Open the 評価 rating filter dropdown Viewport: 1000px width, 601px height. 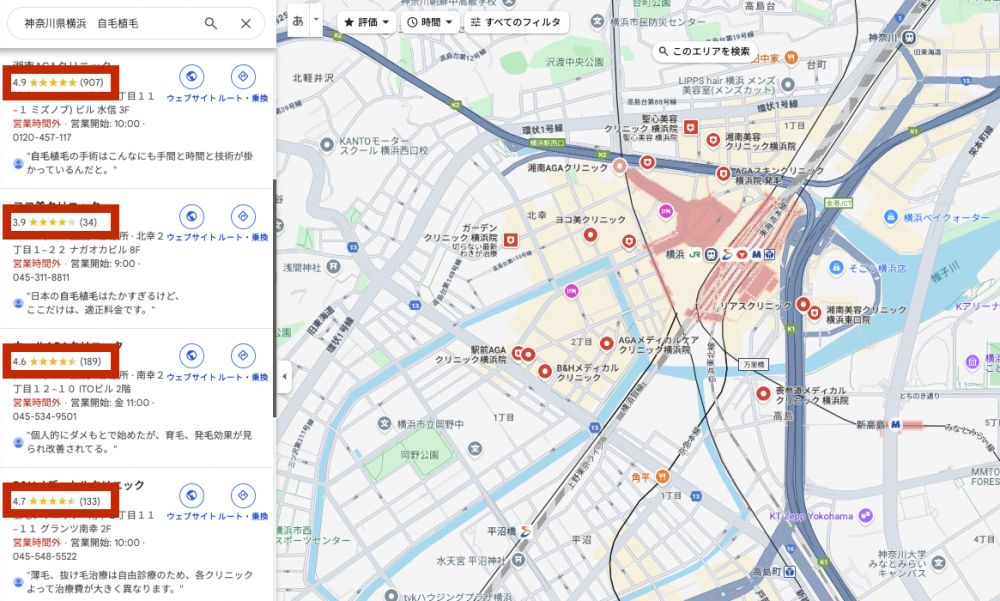365,22
